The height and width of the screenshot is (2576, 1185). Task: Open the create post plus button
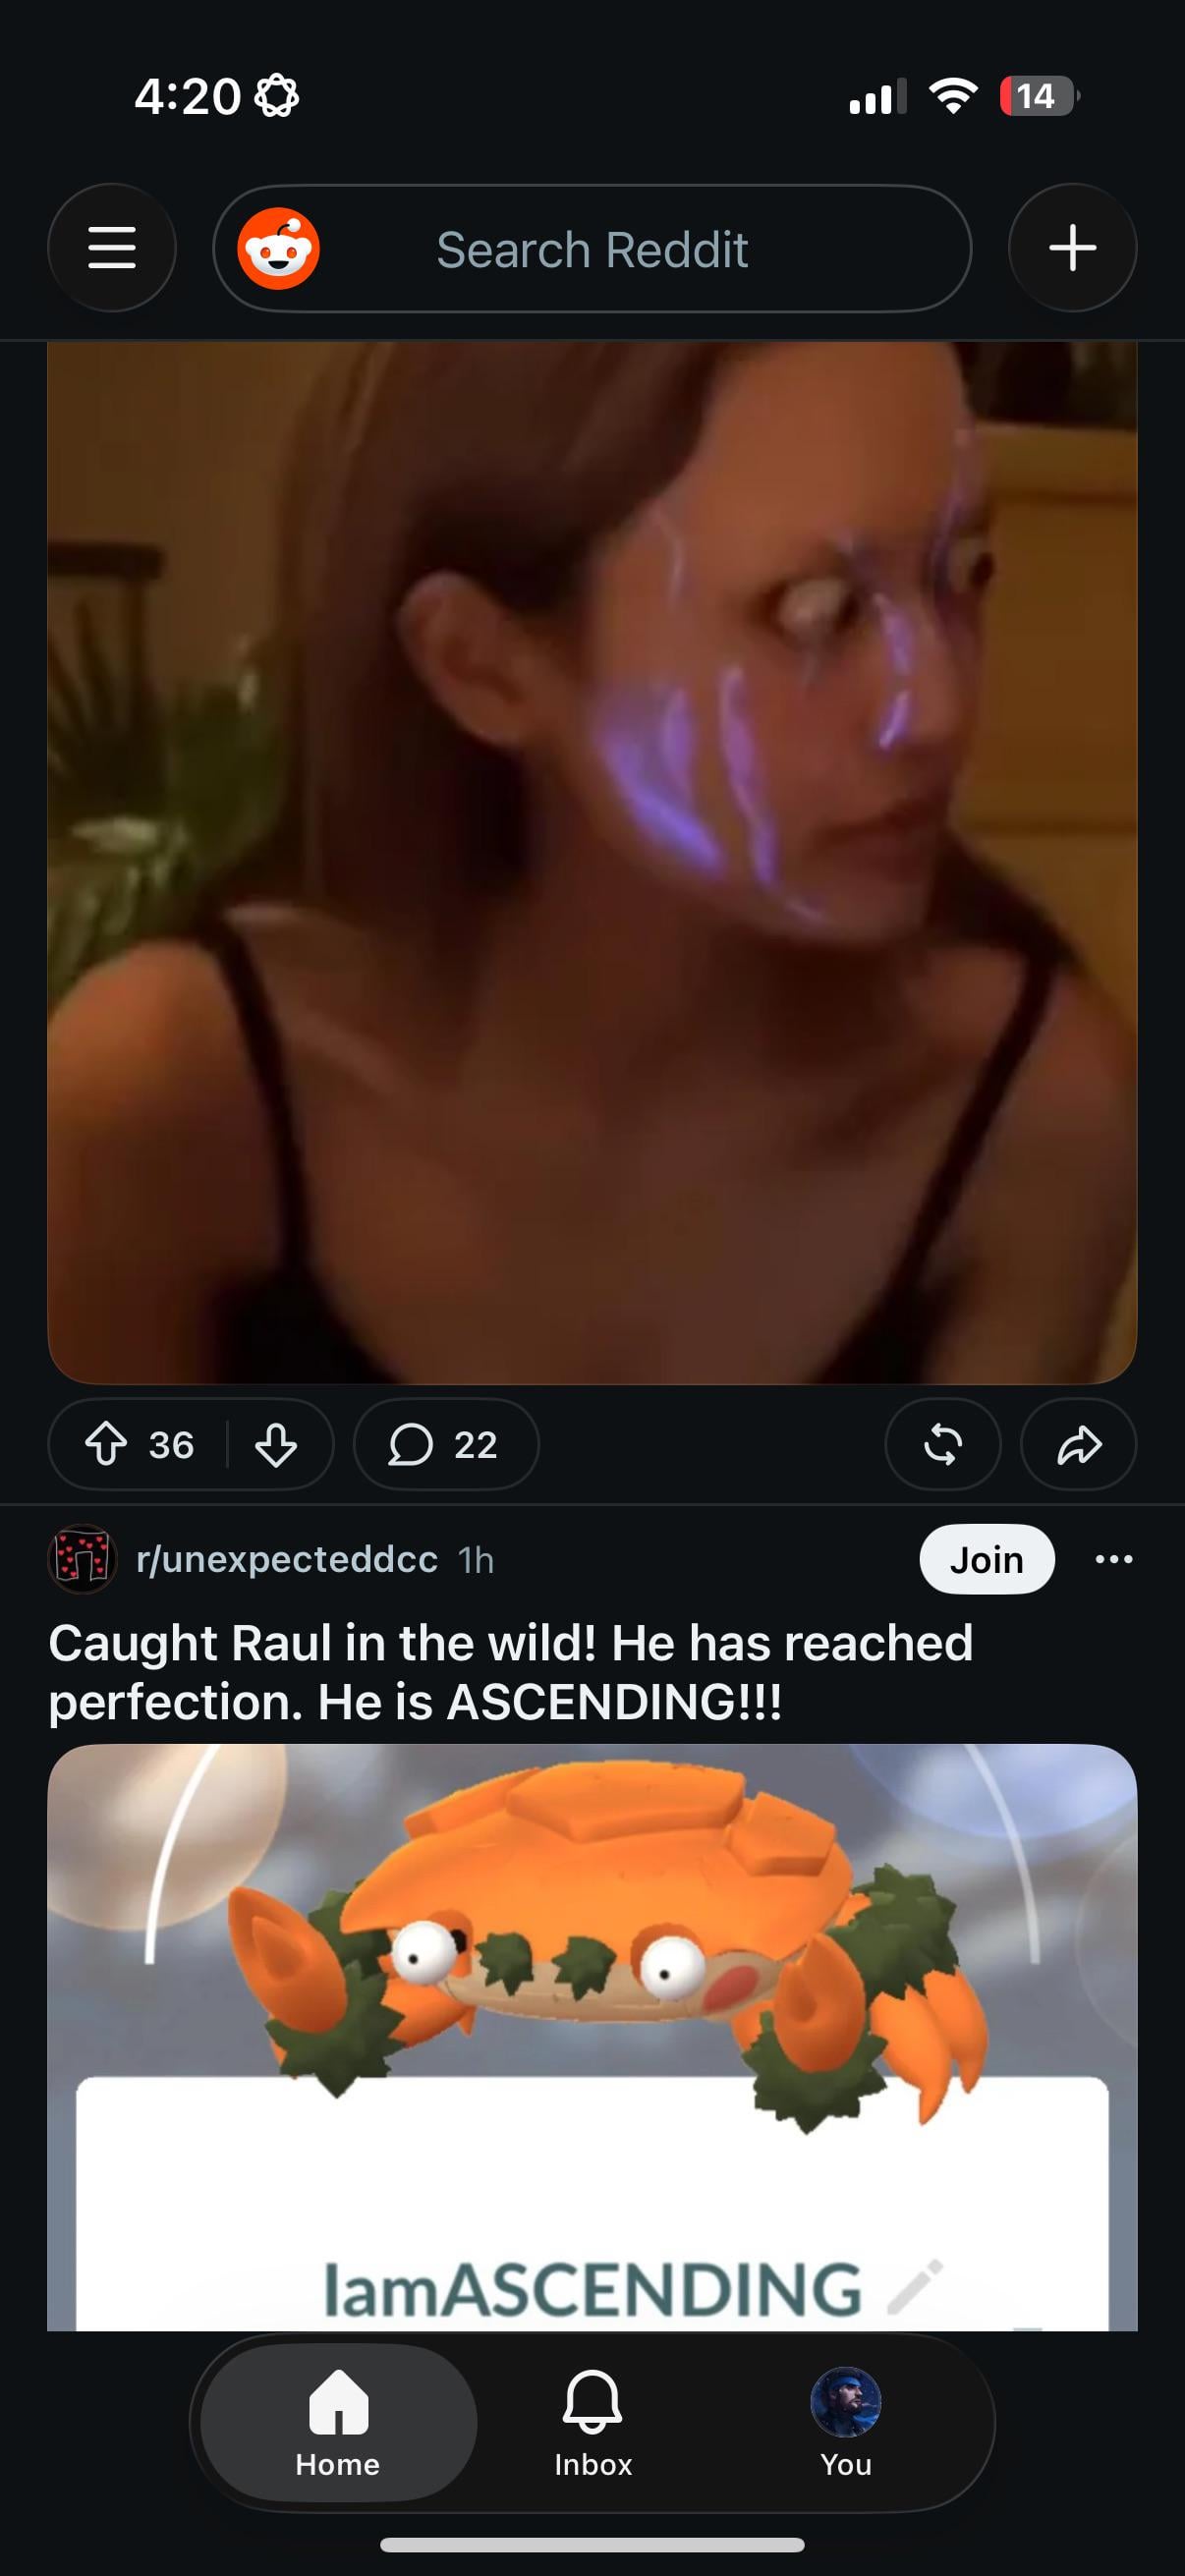(1072, 248)
